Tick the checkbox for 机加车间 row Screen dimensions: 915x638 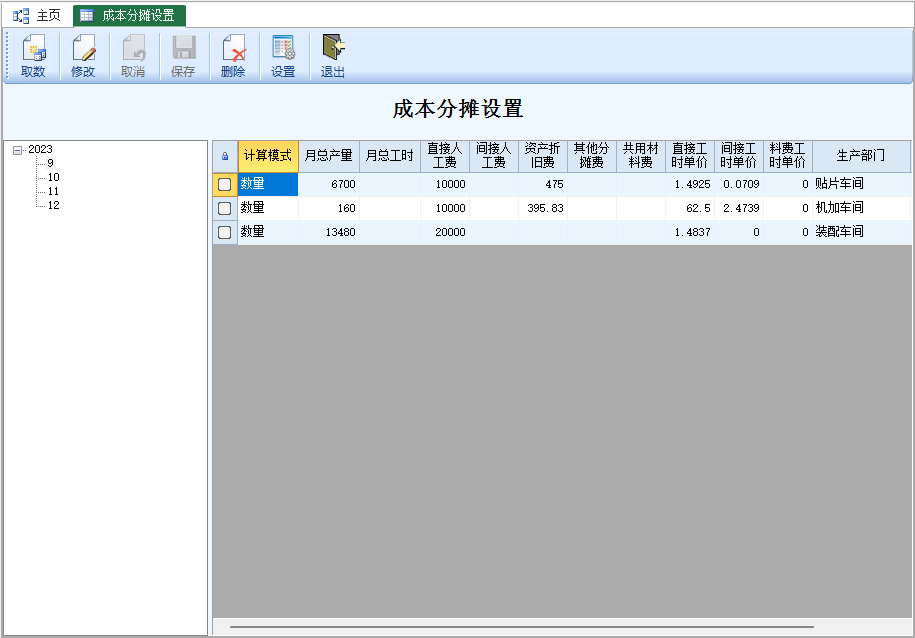click(x=225, y=208)
